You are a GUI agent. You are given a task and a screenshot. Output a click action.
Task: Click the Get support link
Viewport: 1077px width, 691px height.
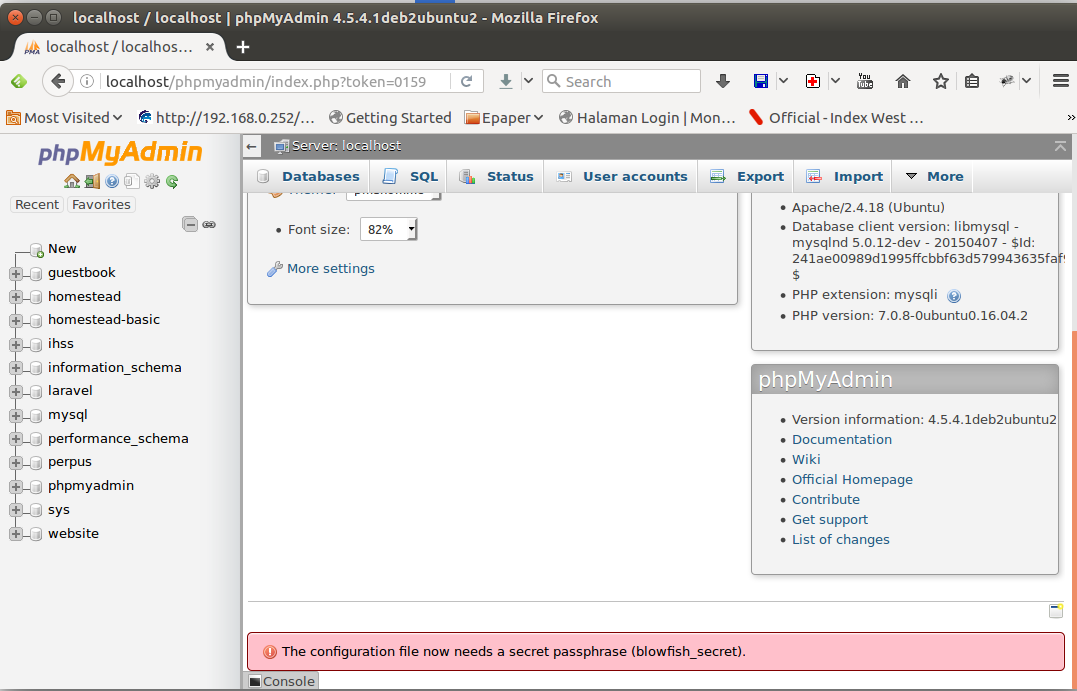(830, 519)
